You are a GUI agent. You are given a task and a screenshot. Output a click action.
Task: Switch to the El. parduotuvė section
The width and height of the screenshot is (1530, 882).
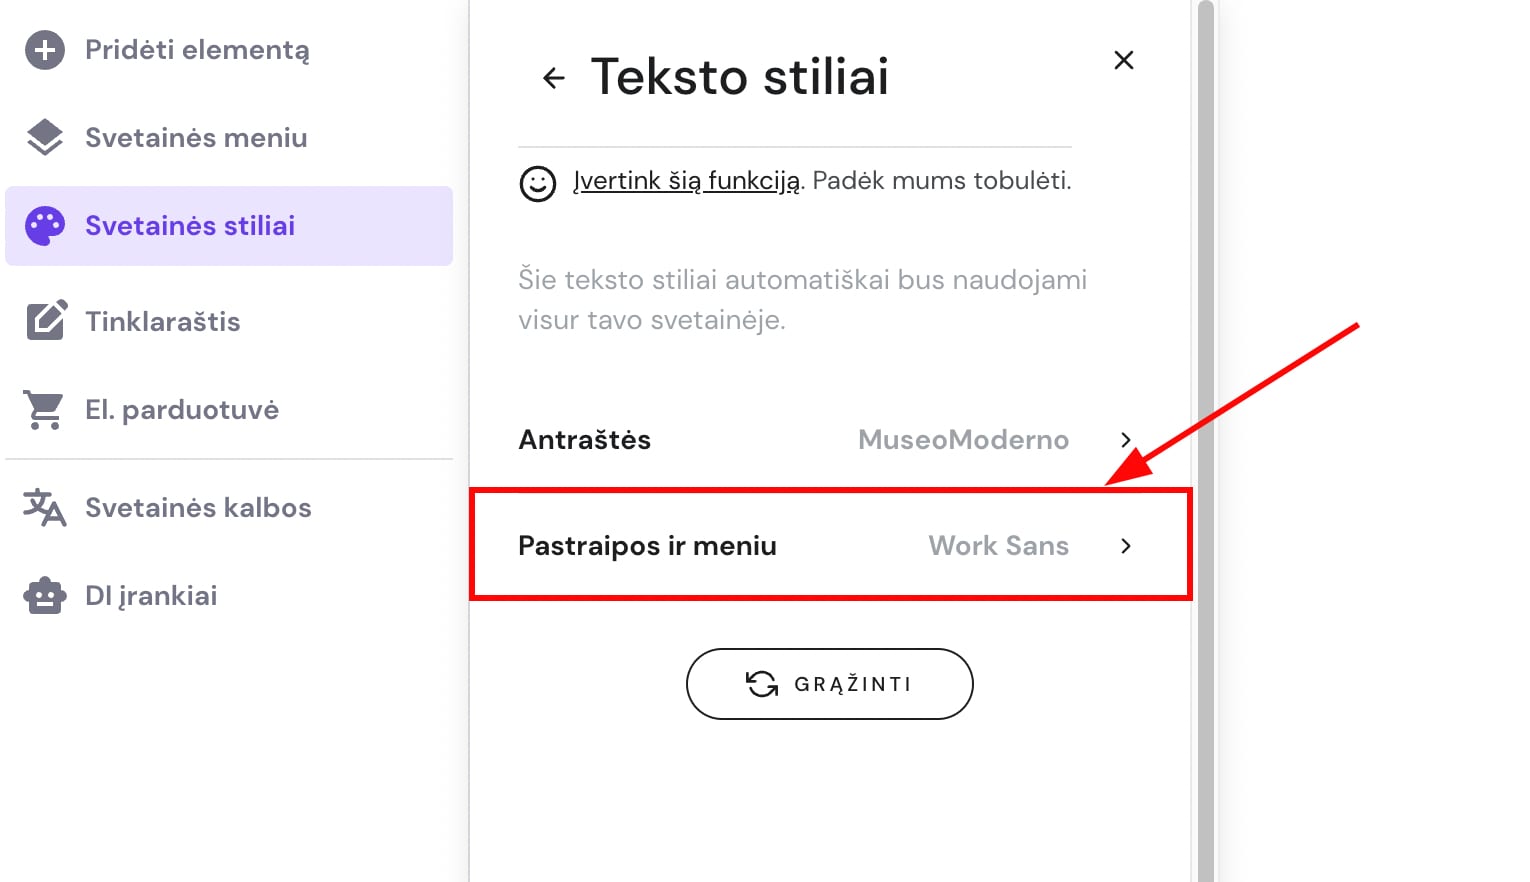[x=182, y=408]
